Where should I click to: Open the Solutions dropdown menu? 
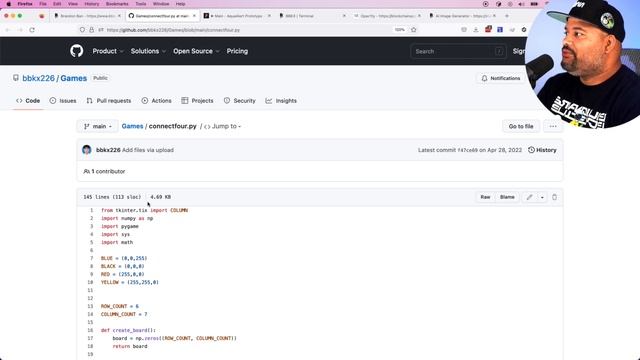tap(148, 51)
